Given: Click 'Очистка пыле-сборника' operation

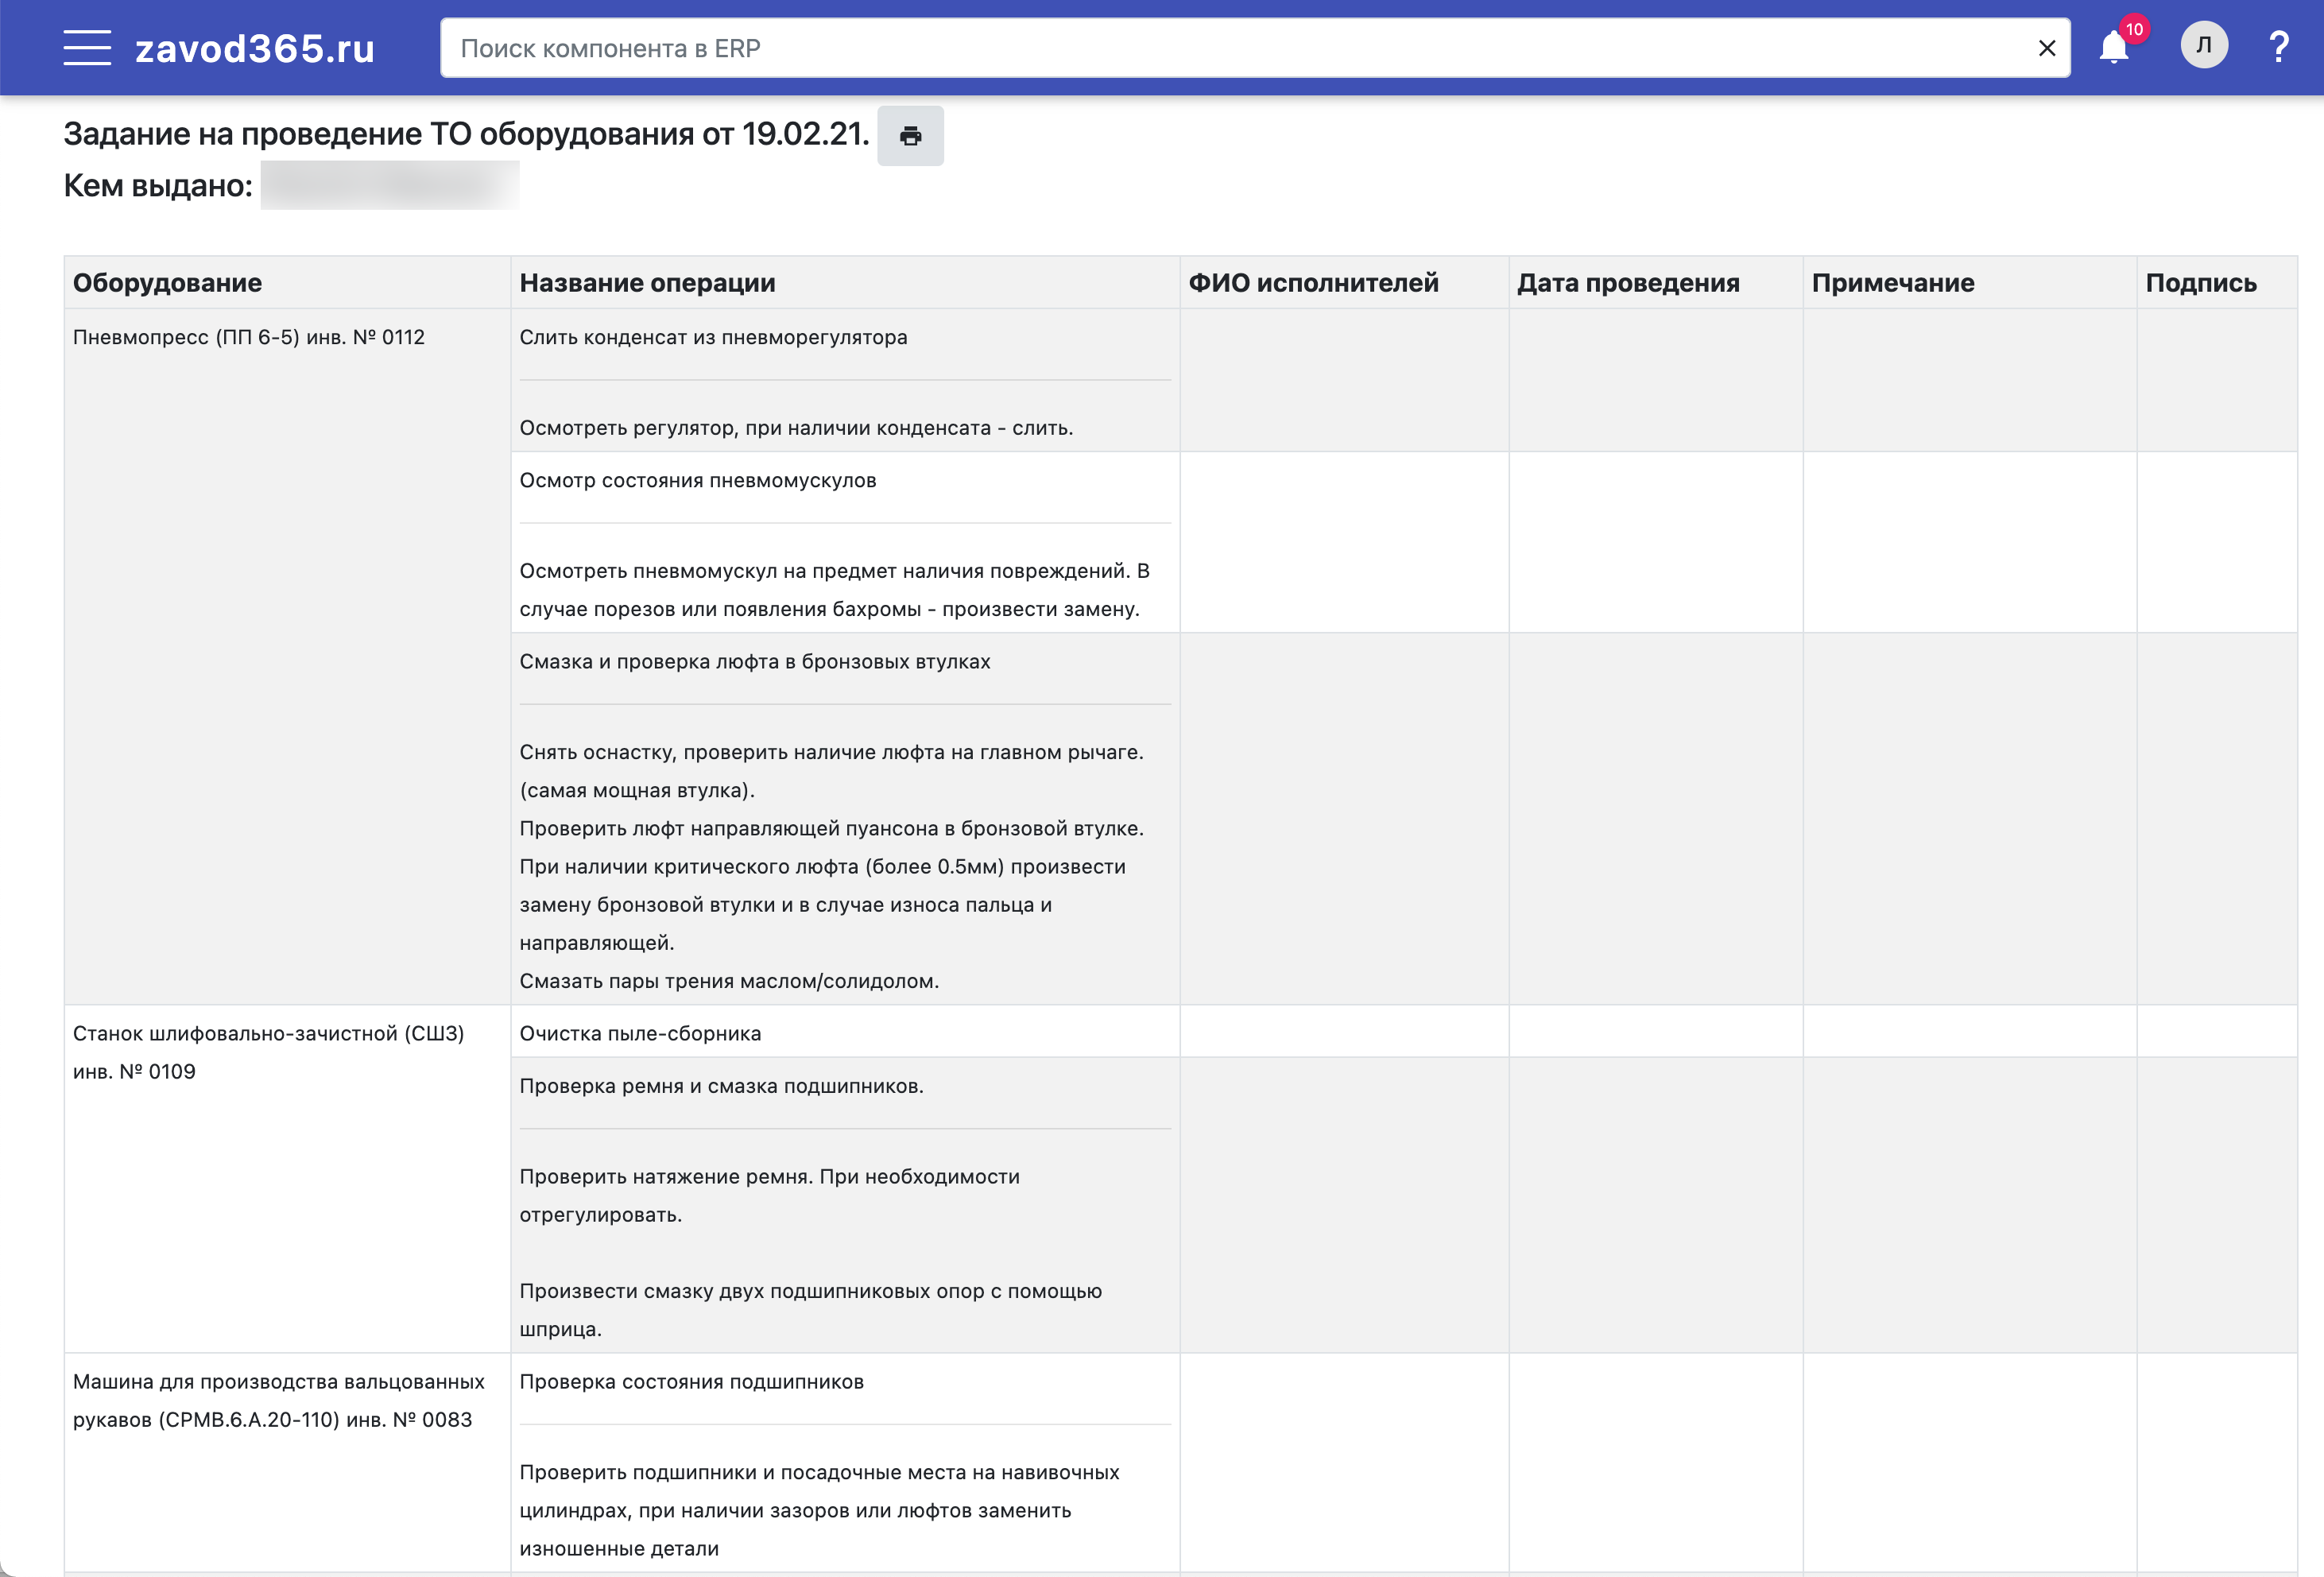Looking at the screenshot, I should point(640,1033).
